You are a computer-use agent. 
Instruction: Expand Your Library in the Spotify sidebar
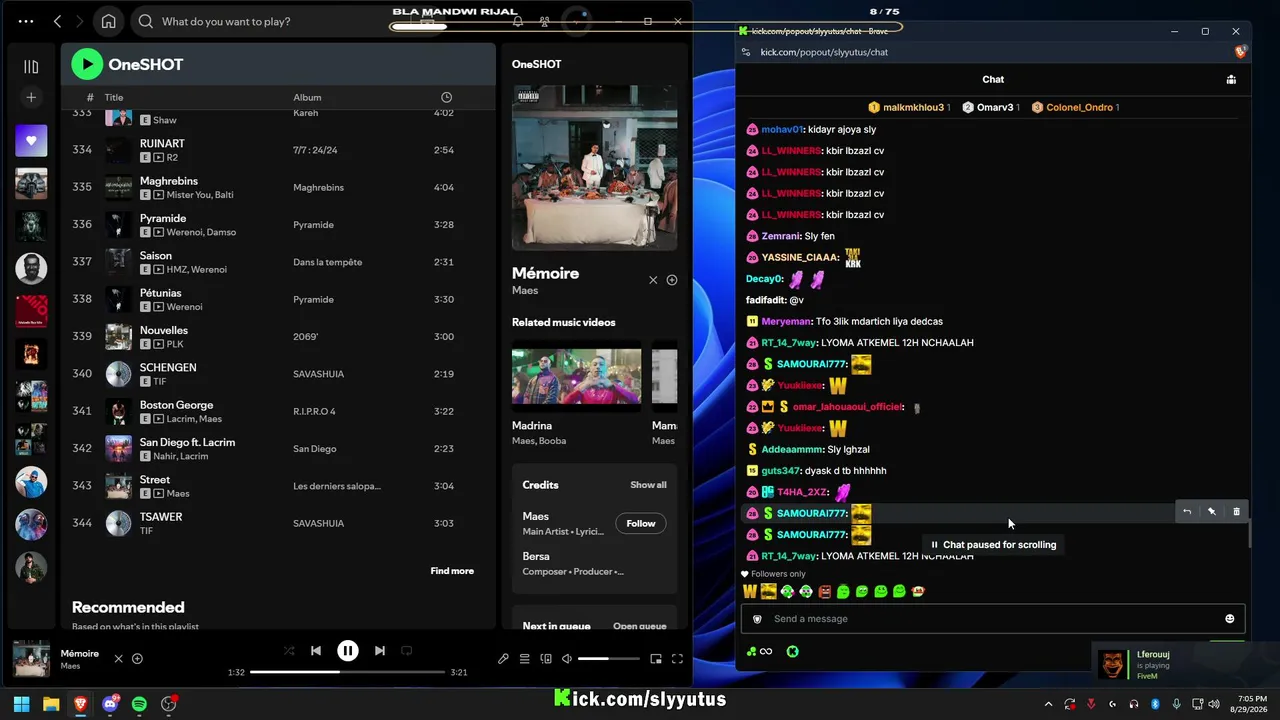(x=31, y=66)
